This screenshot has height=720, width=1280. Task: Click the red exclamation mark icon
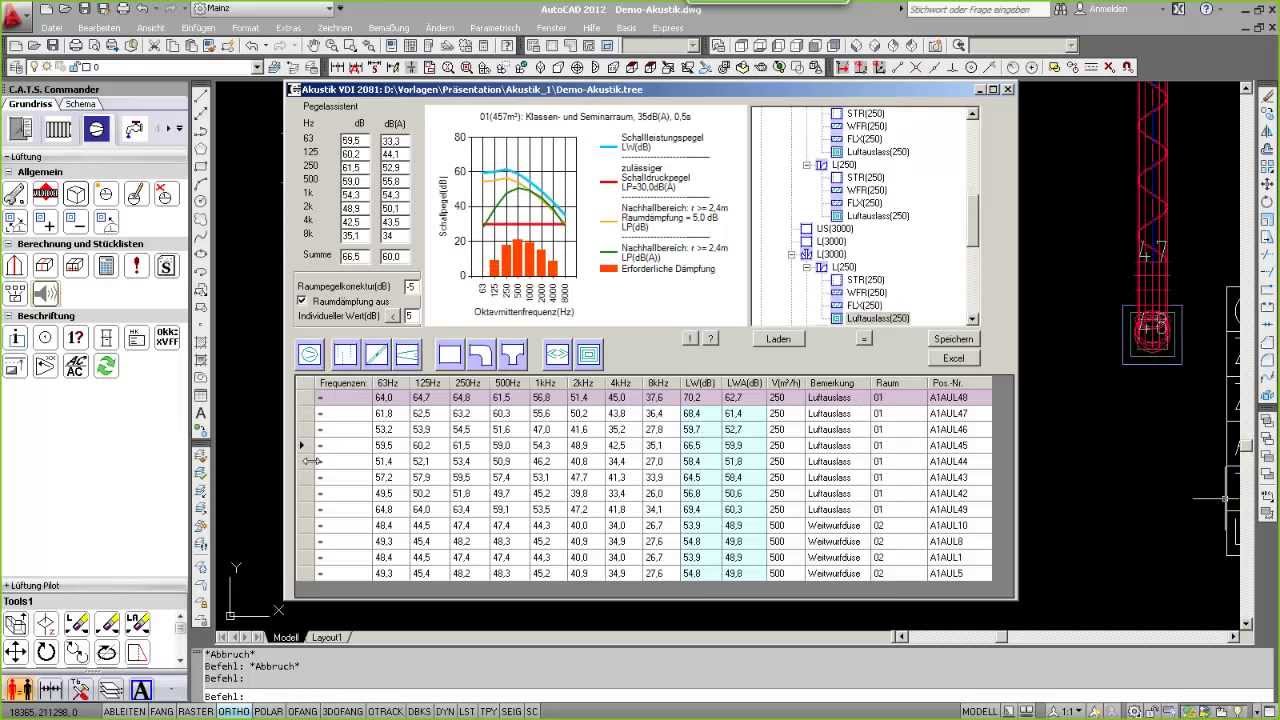point(136,266)
